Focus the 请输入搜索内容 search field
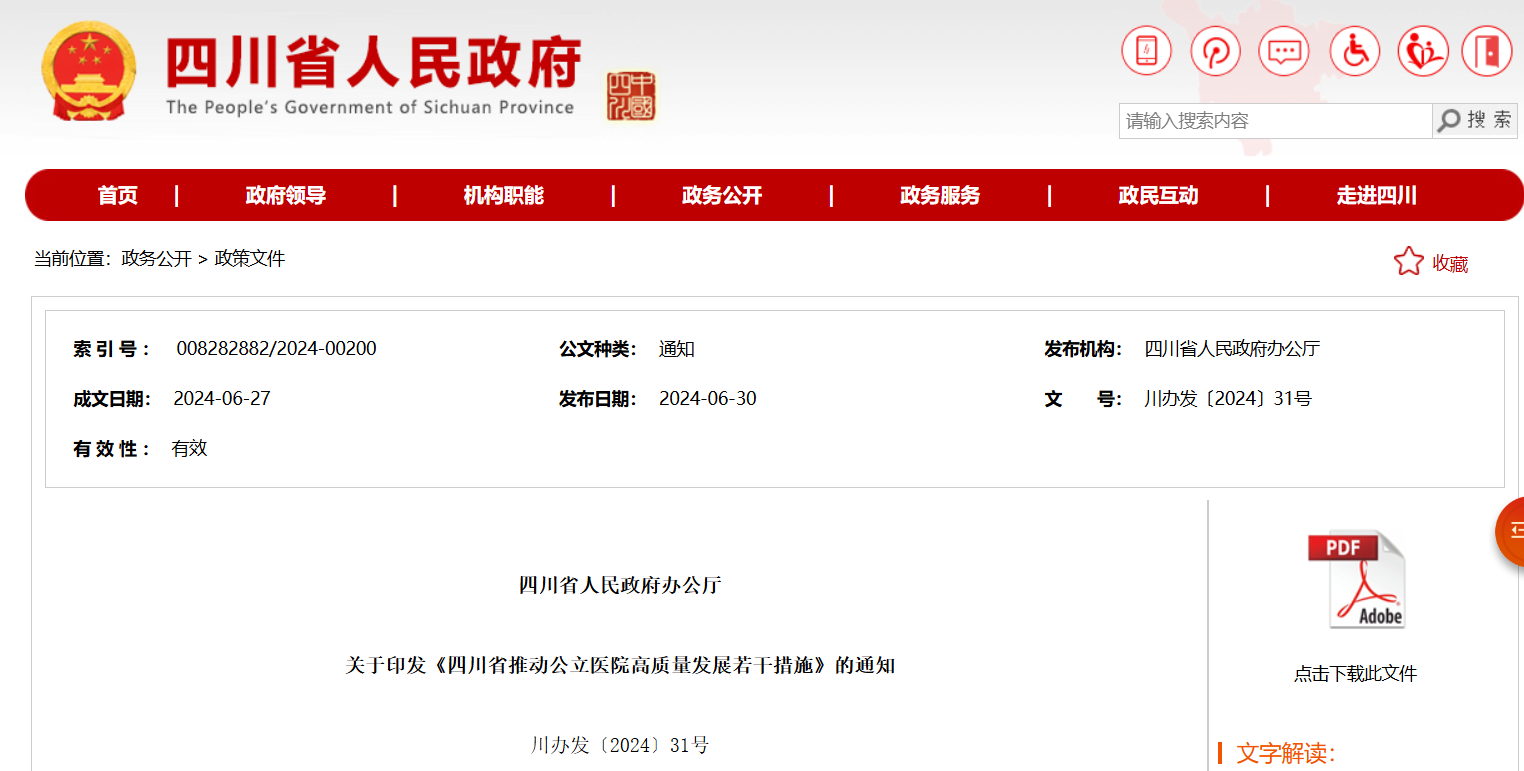Viewport: 1524px width, 771px height. tap(1275, 121)
